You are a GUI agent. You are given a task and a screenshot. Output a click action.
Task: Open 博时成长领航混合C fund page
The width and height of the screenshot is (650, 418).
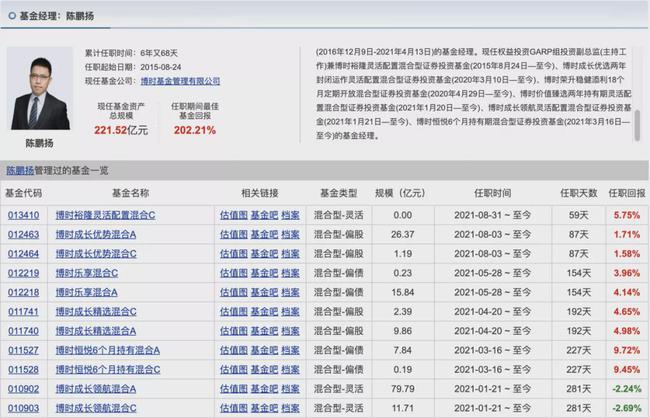point(96,408)
